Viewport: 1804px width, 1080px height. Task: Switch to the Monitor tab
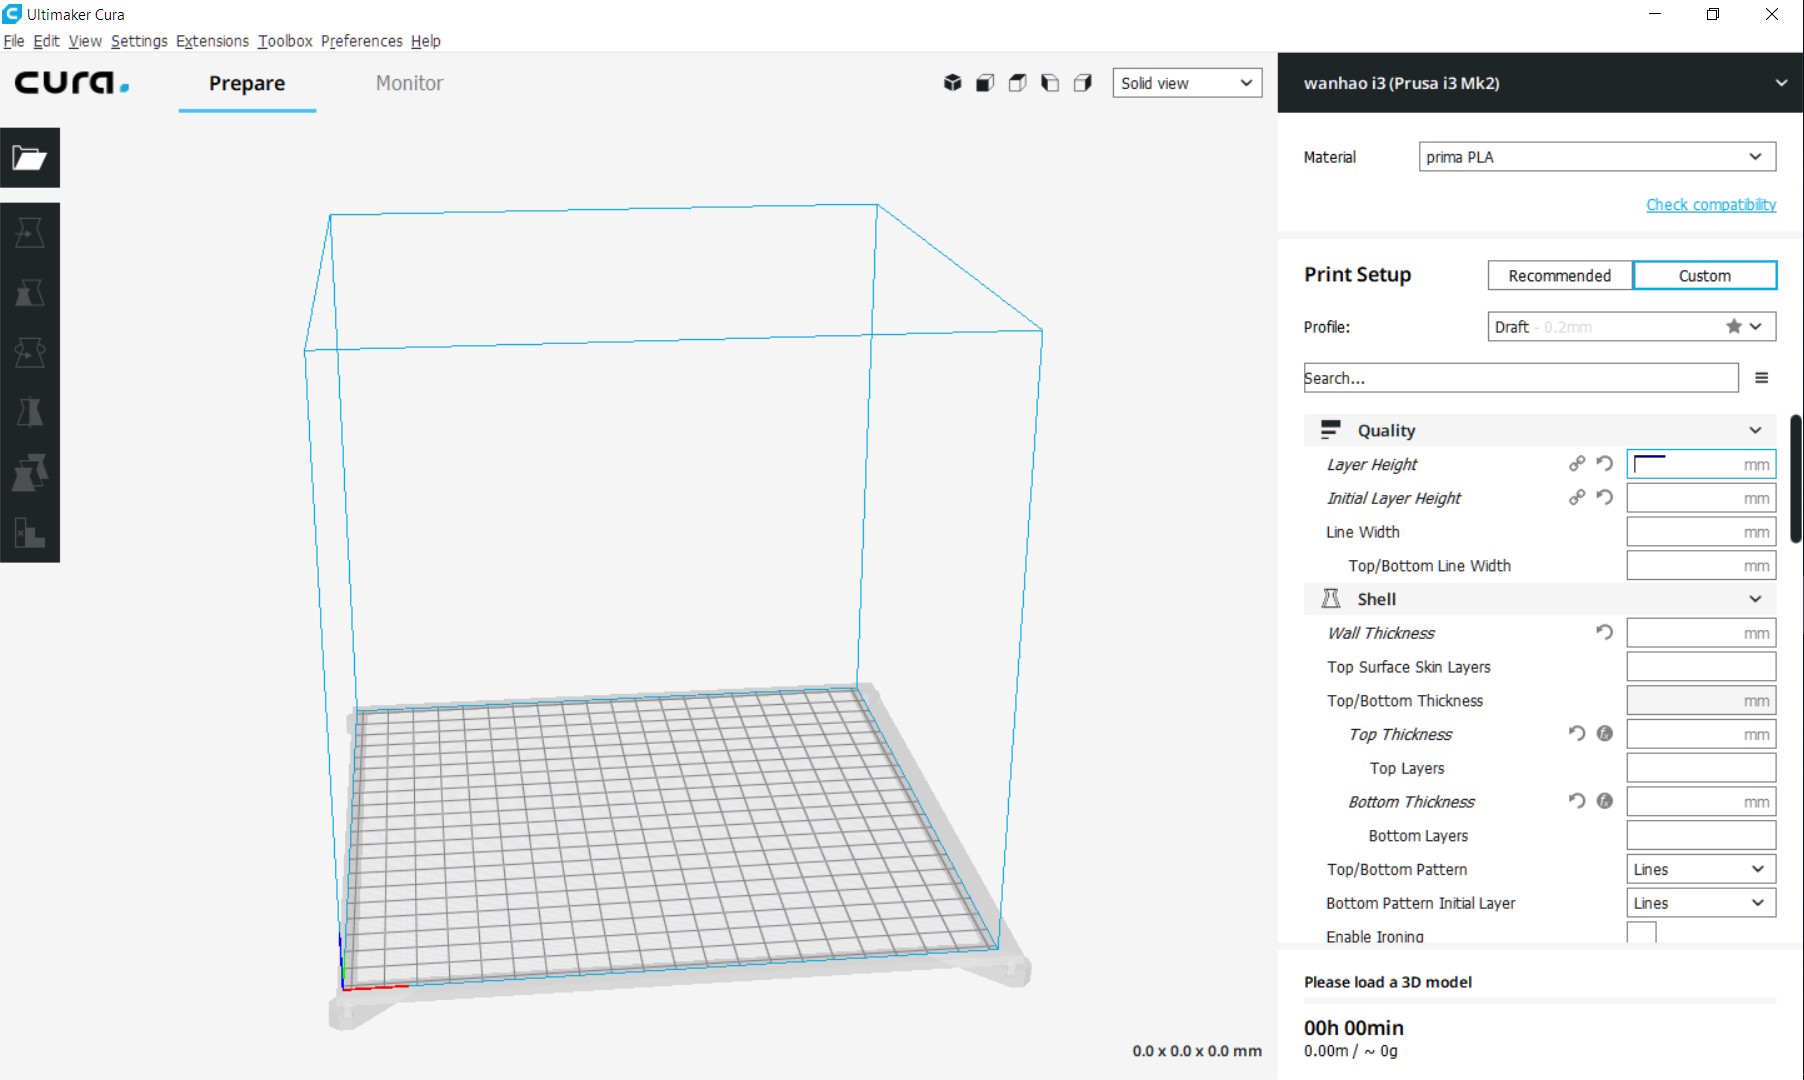(x=409, y=83)
